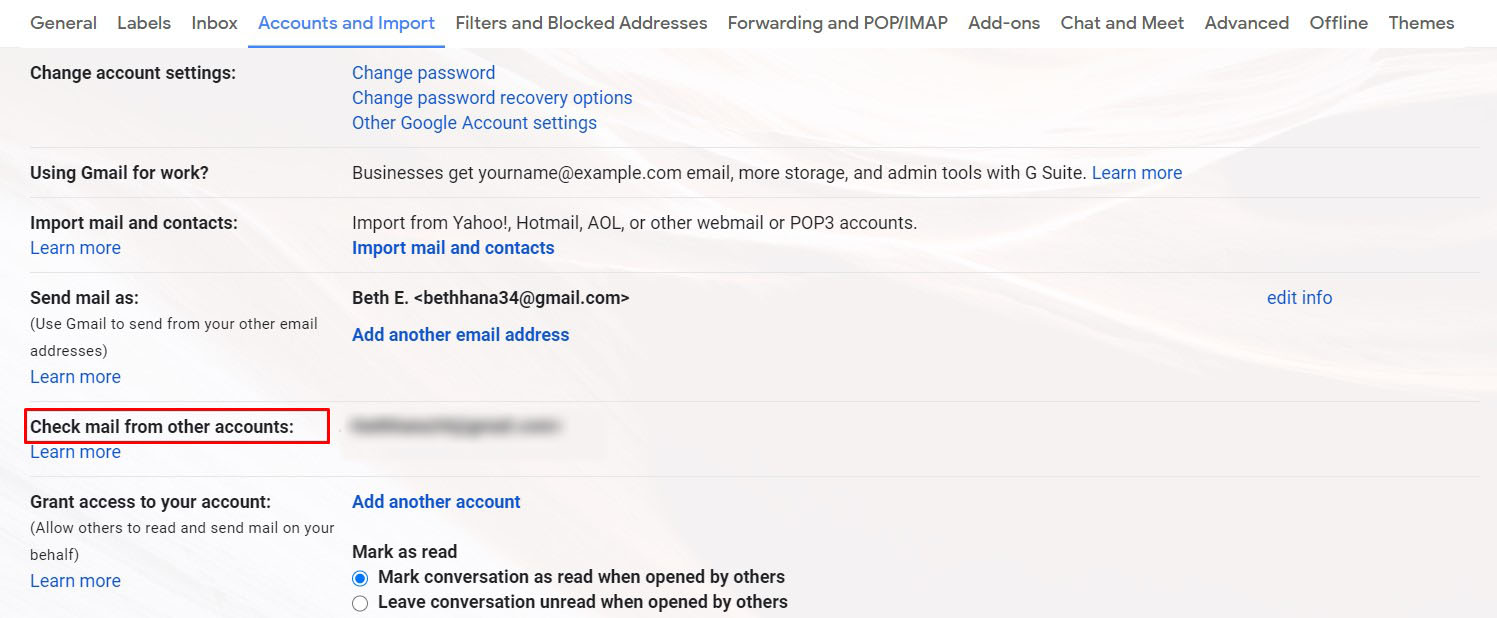This screenshot has height=618, width=1497.
Task: Switch to Chat and Meet tab
Action: click(x=1122, y=23)
